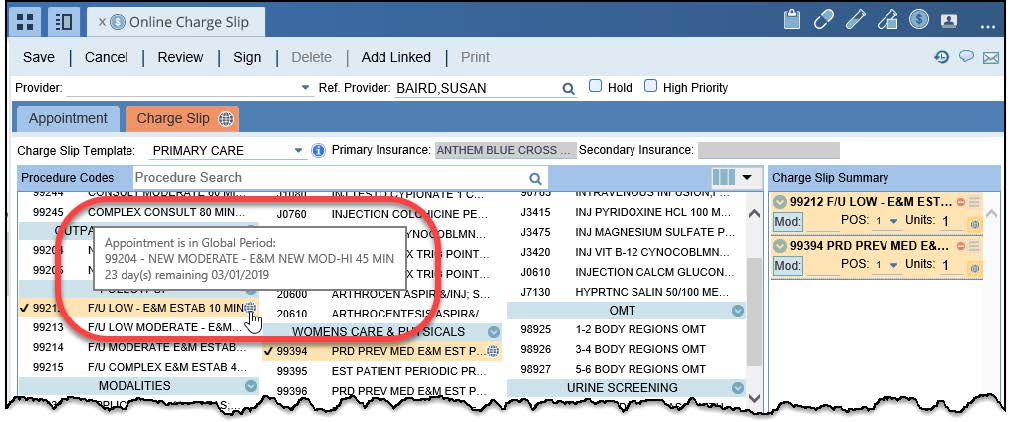Uncheck procedure 99394 PRD PREV MED
1012x422 pixels.
269,351
